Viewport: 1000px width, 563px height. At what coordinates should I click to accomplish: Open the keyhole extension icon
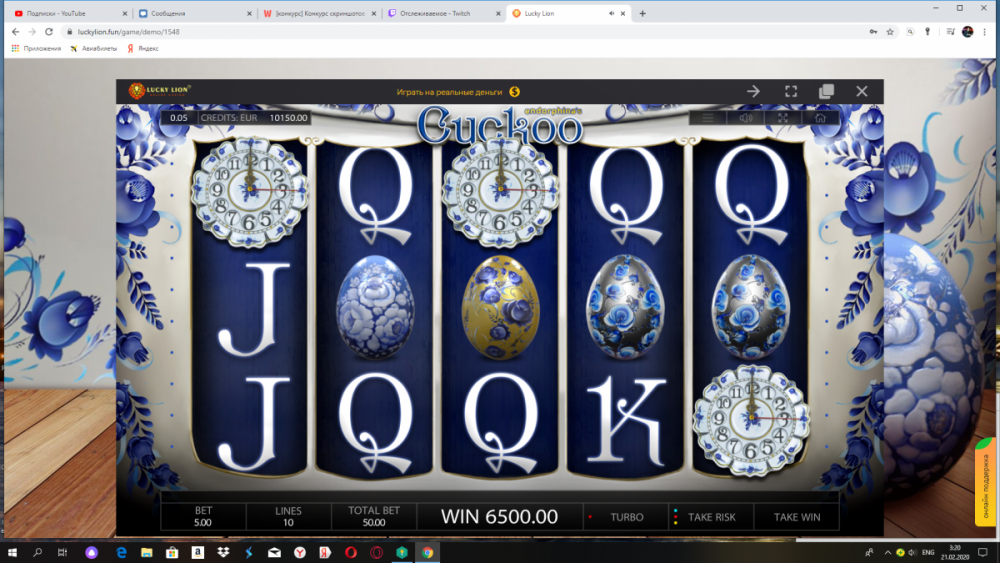pyautogui.click(x=928, y=32)
